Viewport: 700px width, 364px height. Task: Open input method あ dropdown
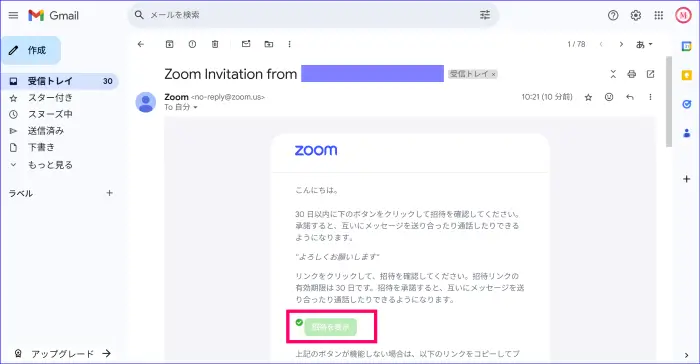coord(644,44)
